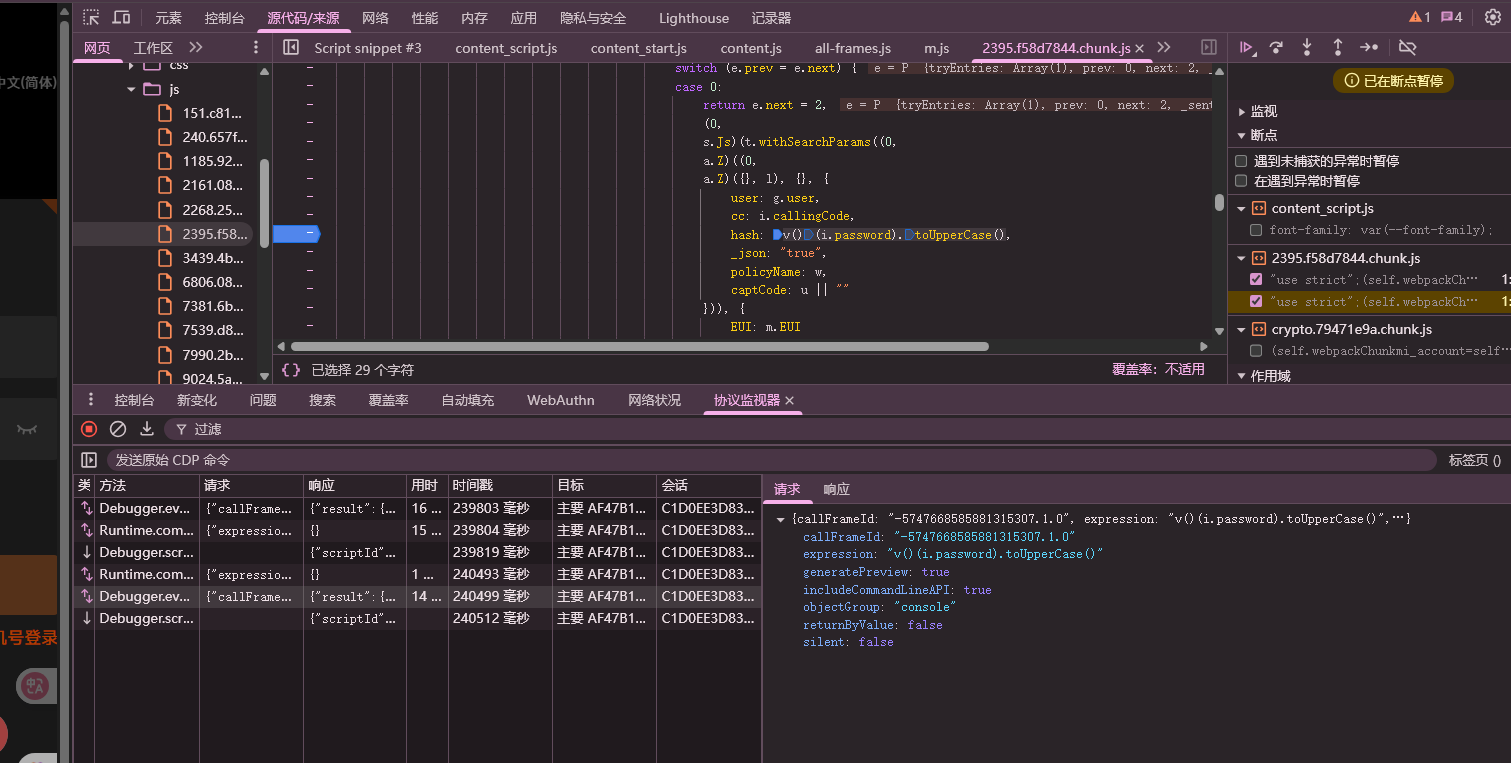Uncheck first 2395.f58d7844.chunk.js breakpoint
1511x763 pixels.
coord(1256,280)
